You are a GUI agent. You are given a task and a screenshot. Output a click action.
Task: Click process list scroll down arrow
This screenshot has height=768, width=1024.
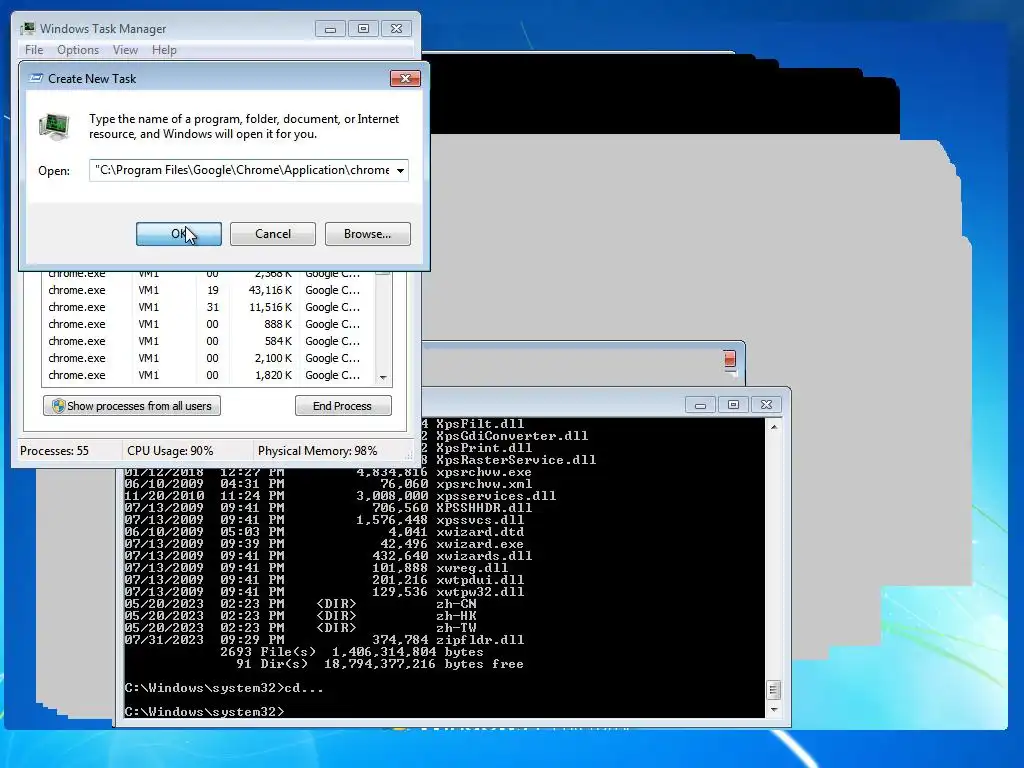pyautogui.click(x=383, y=377)
